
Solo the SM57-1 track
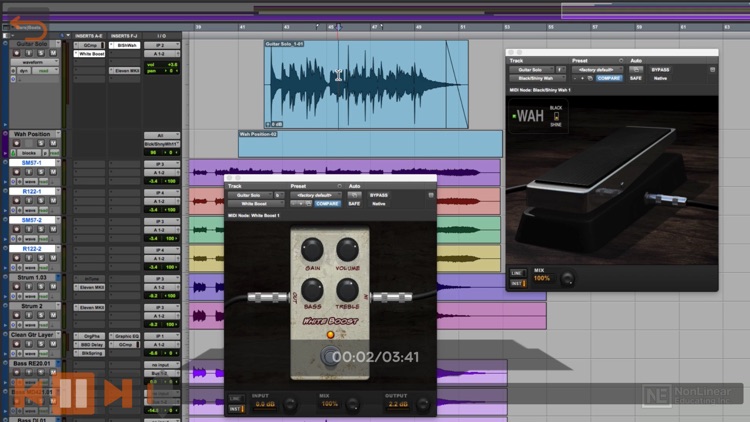[x=41, y=172]
